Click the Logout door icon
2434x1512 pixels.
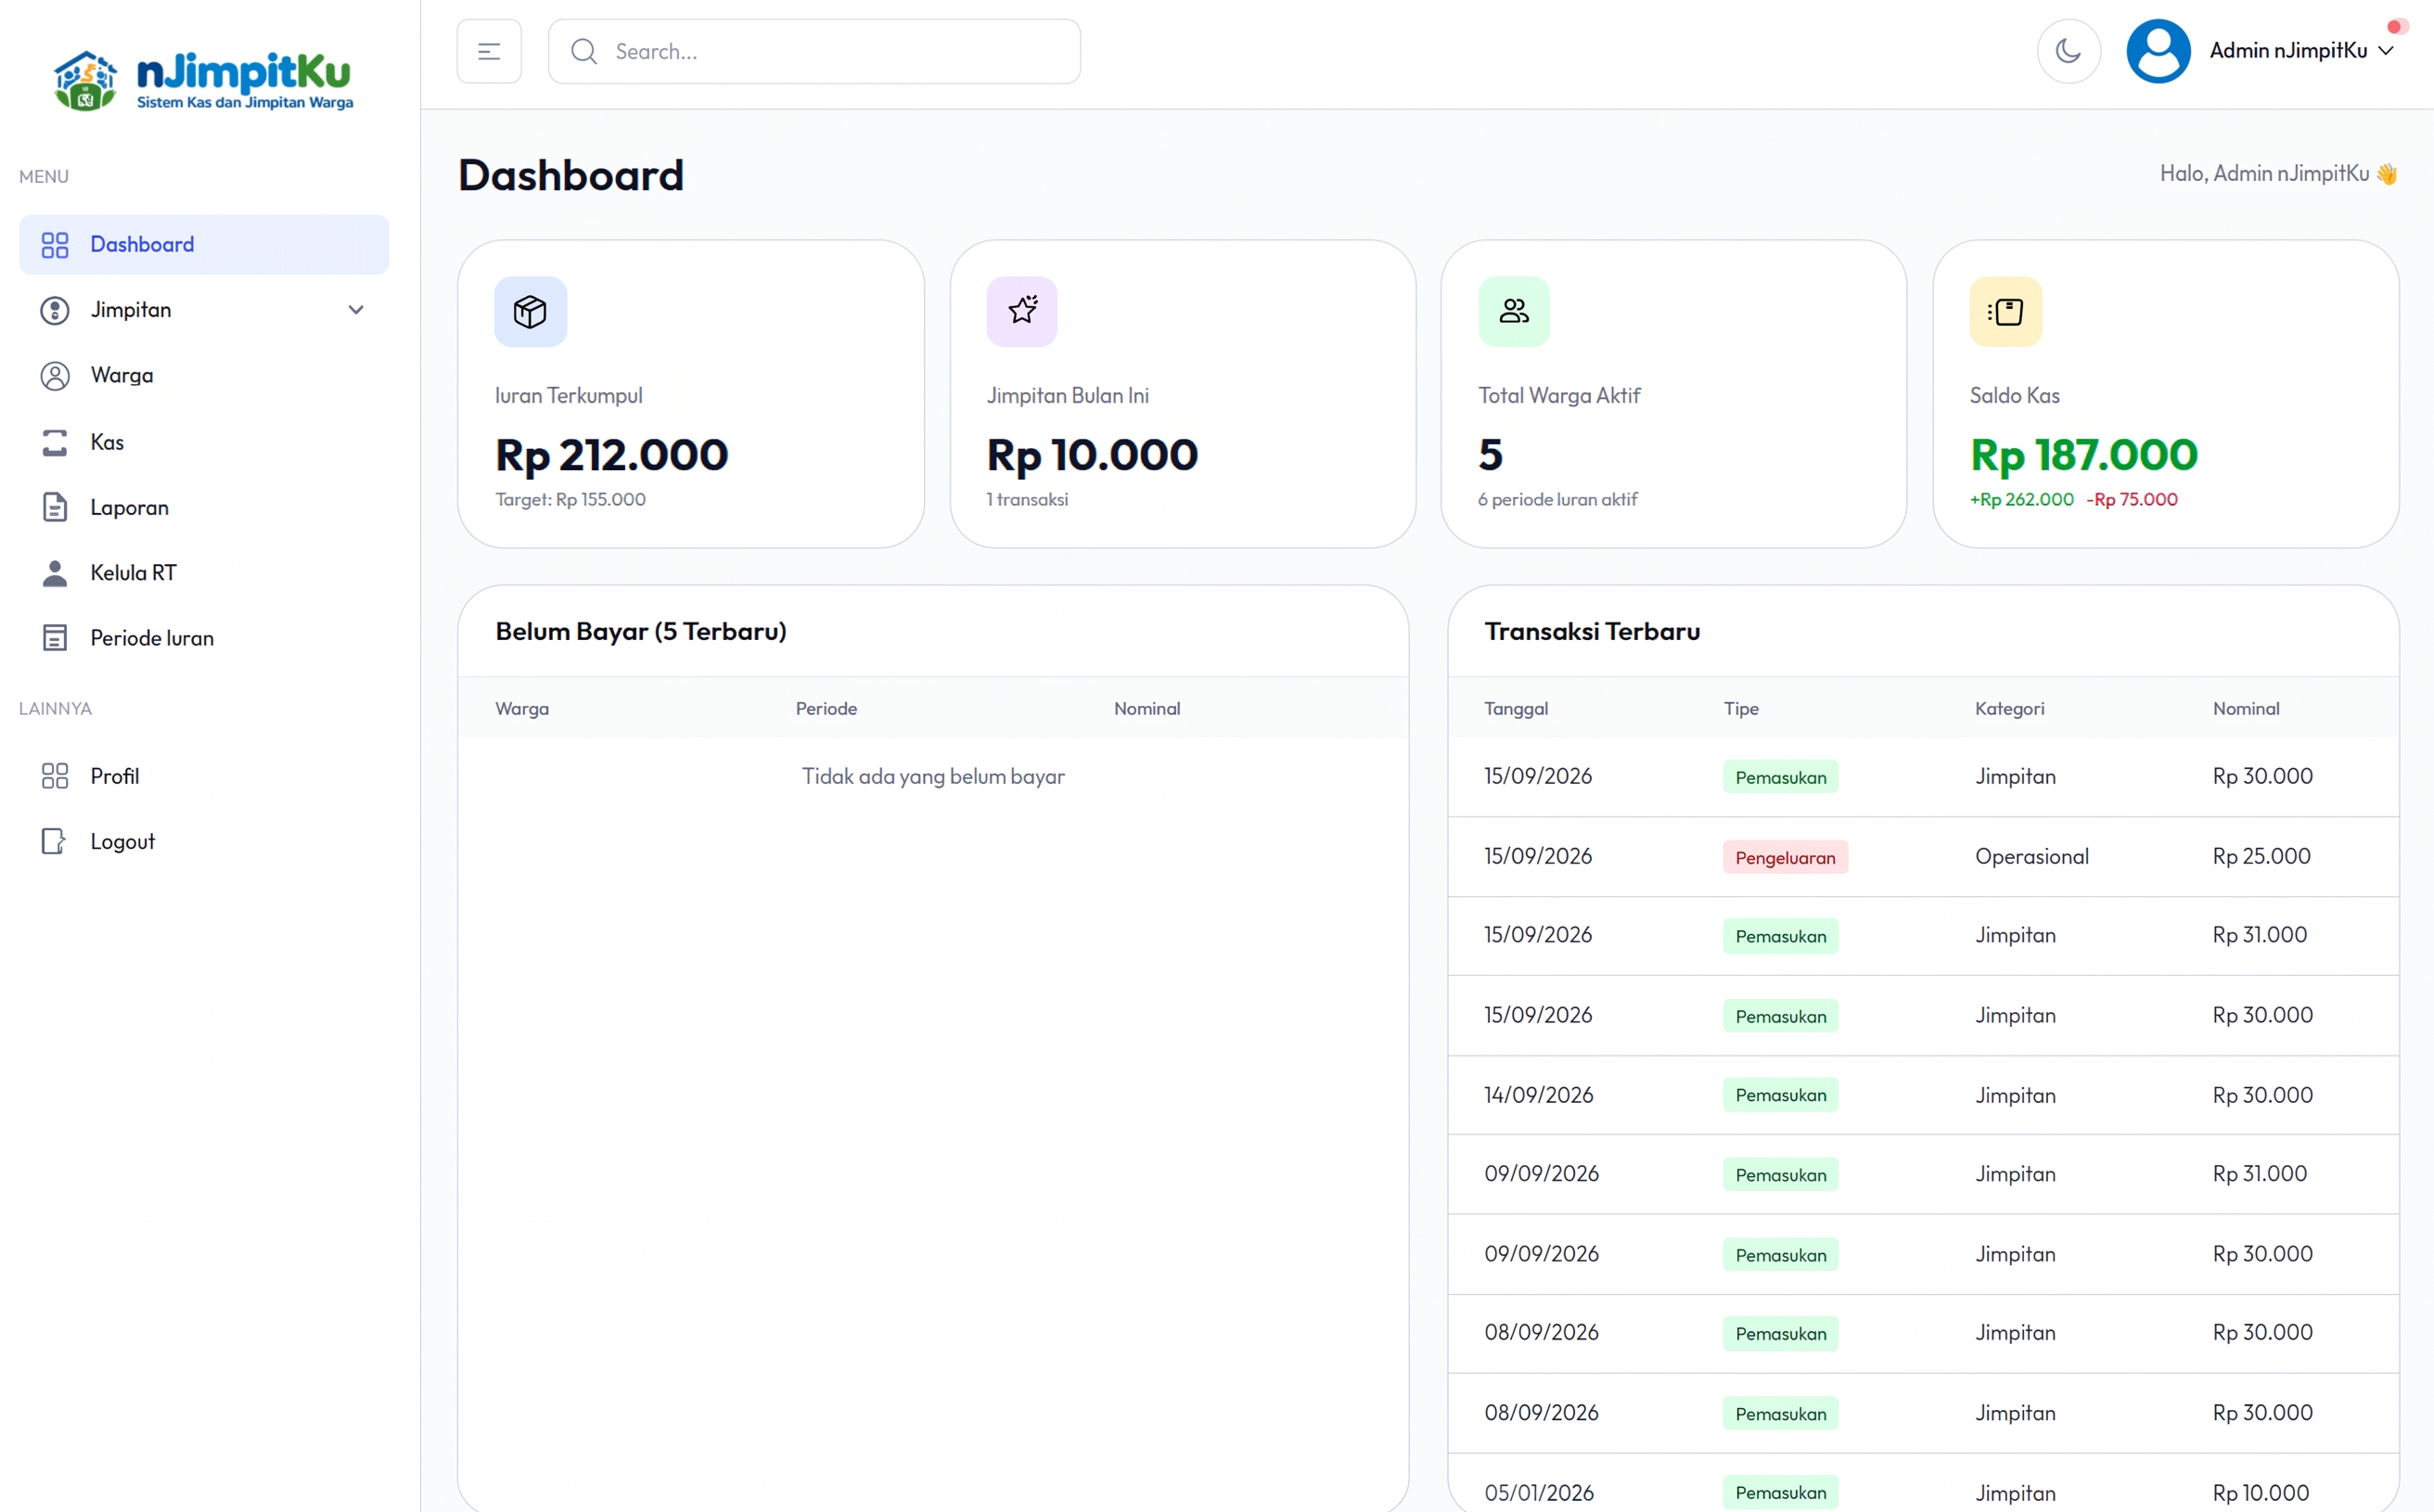(x=54, y=841)
